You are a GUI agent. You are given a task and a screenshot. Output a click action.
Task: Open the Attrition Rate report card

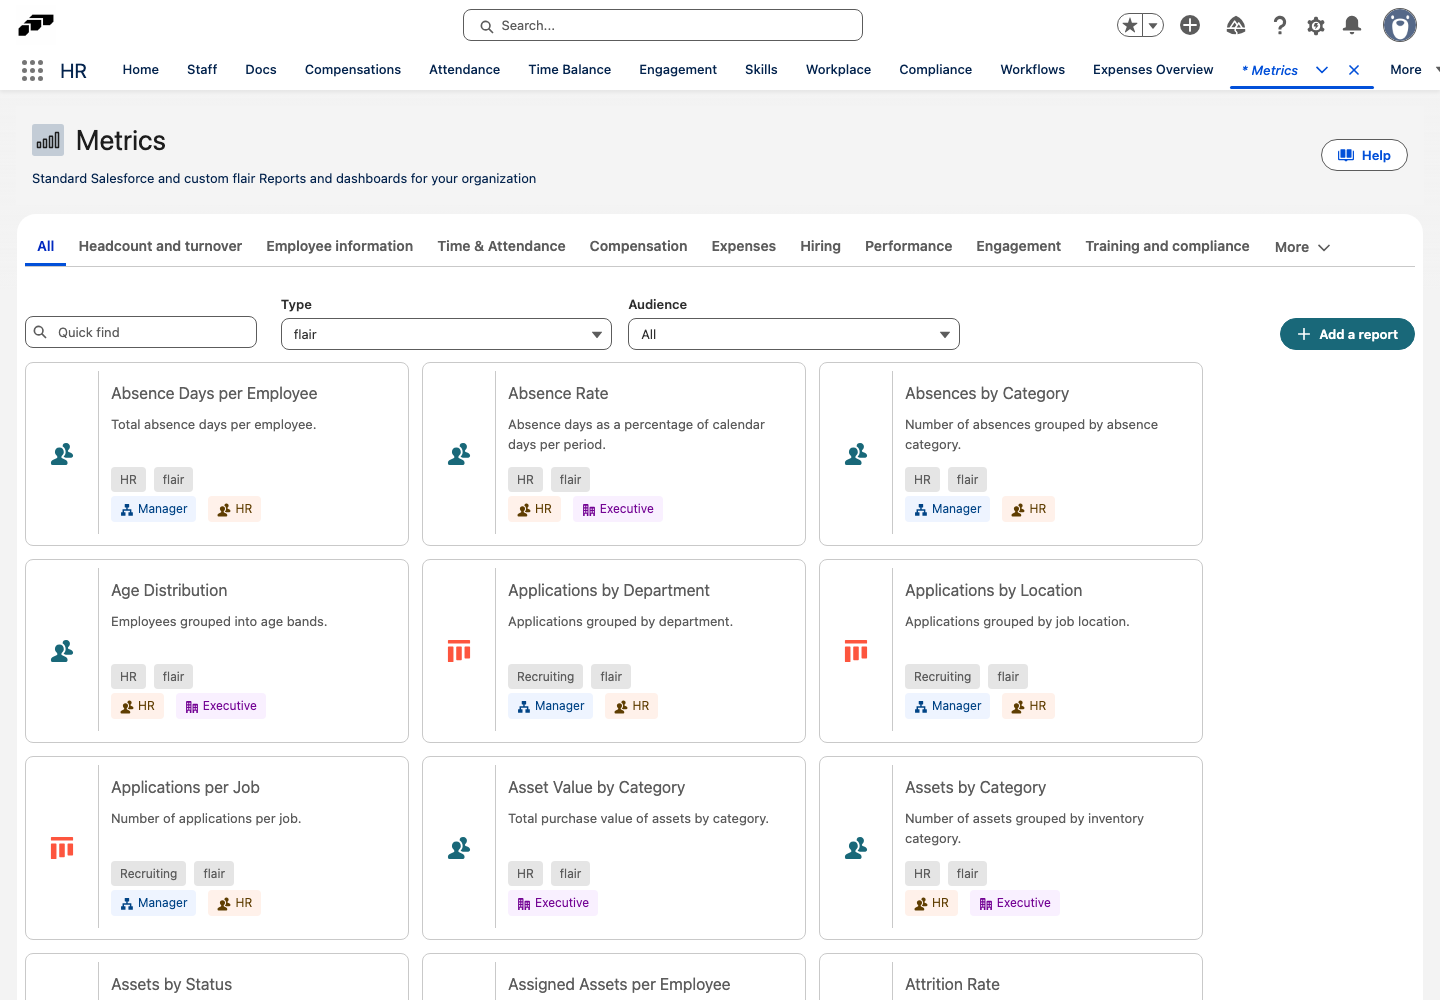(952, 985)
